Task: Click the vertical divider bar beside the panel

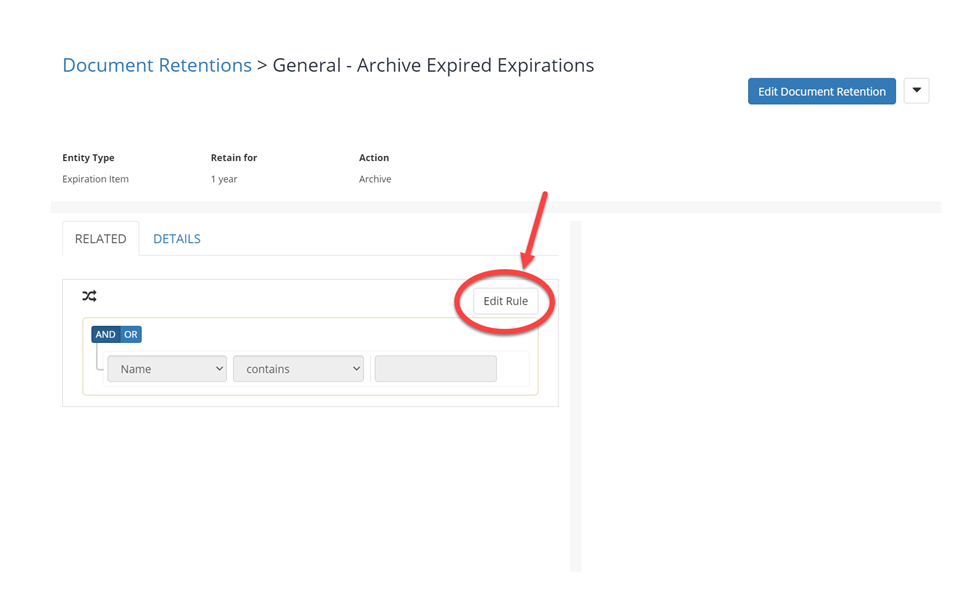Action: [x=576, y=396]
